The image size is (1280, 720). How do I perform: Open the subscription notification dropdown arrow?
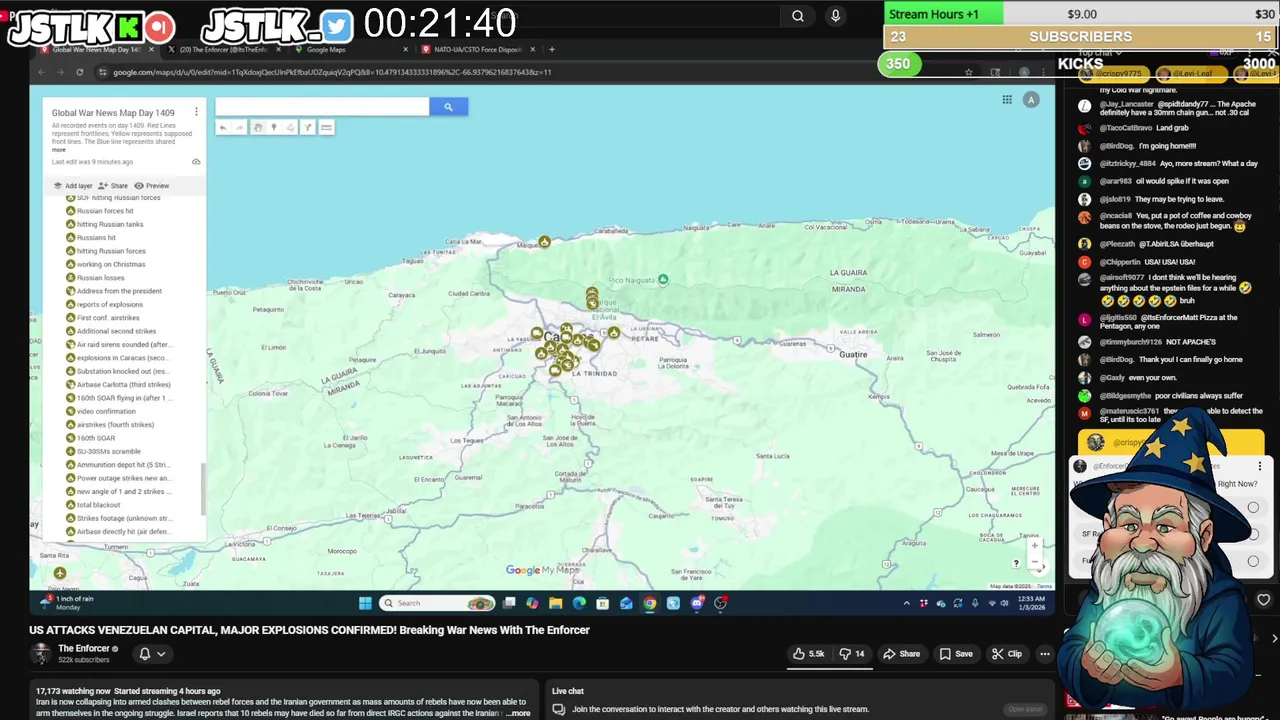click(x=160, y=654)
